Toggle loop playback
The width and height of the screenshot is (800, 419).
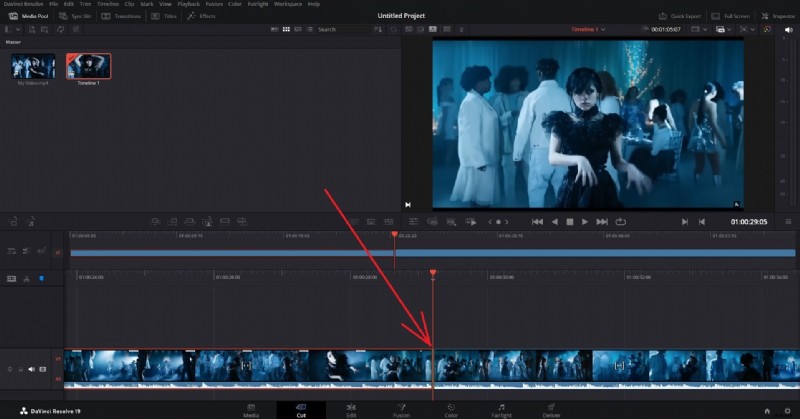pyautogui.click(x=620, y=222)
